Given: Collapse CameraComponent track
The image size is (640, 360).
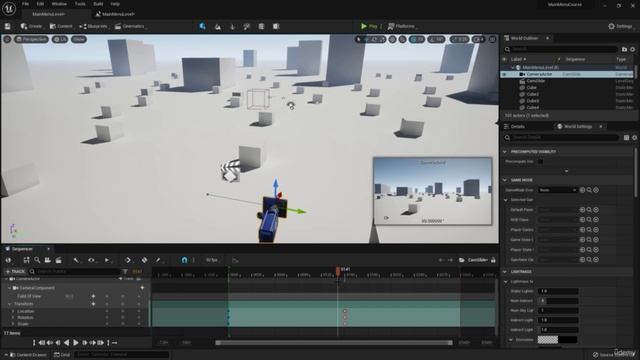Looking at the screenshot, I should click(9, 288).
